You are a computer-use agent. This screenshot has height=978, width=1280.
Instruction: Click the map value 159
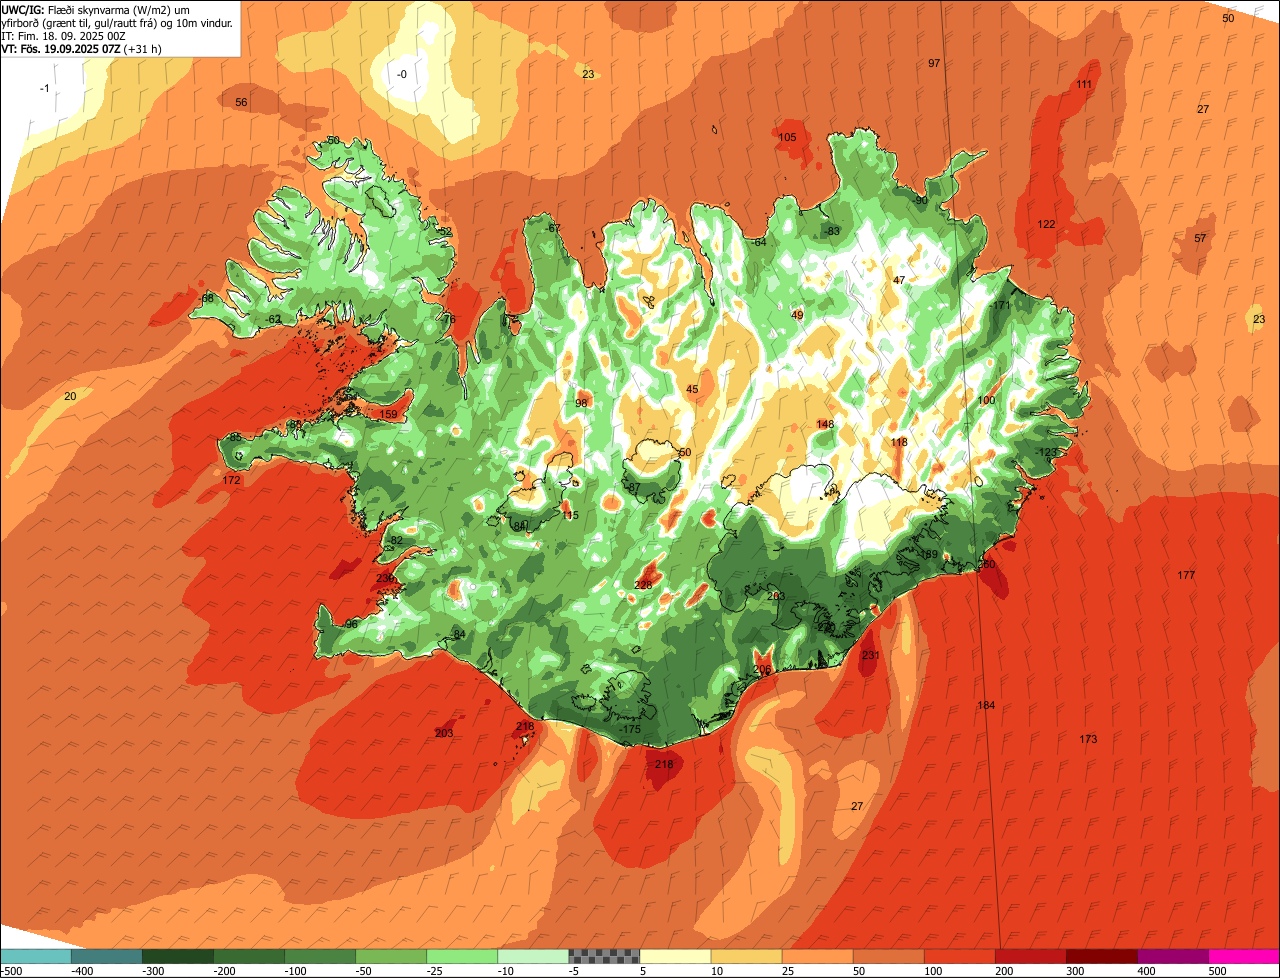[389, 414]
